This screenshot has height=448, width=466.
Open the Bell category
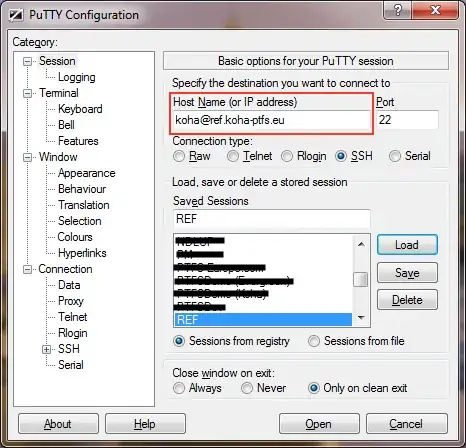coord(66,125)
